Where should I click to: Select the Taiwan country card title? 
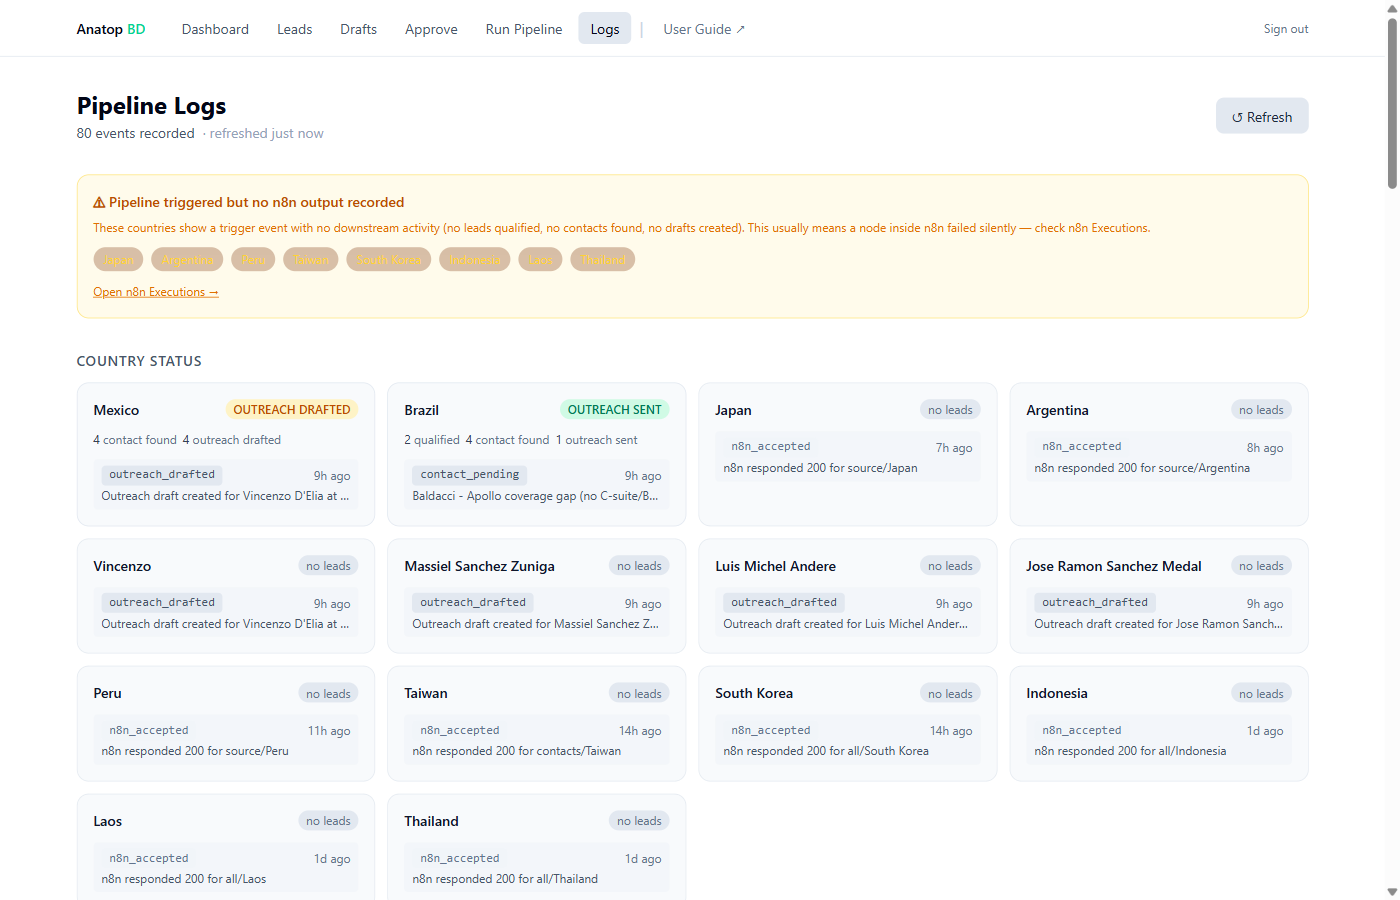426,693
